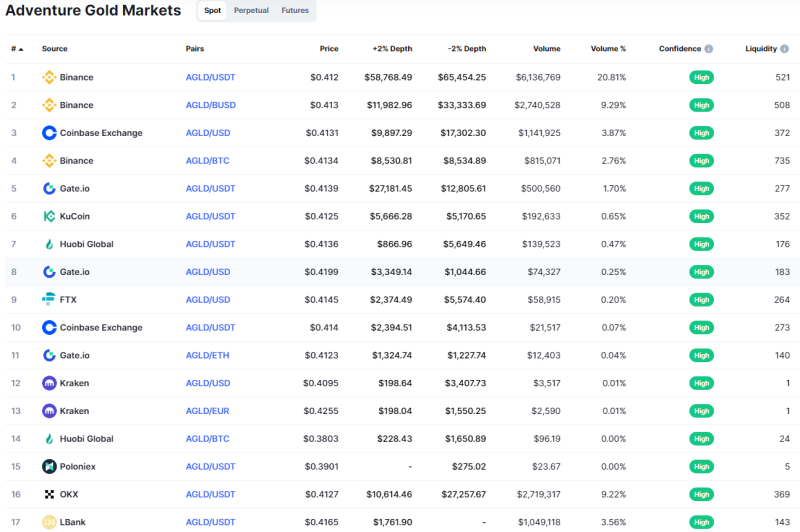Screen dimensions: 800x532
Task: Open AGLD/USD pair on FTX
Action: (x=208, y=299)
